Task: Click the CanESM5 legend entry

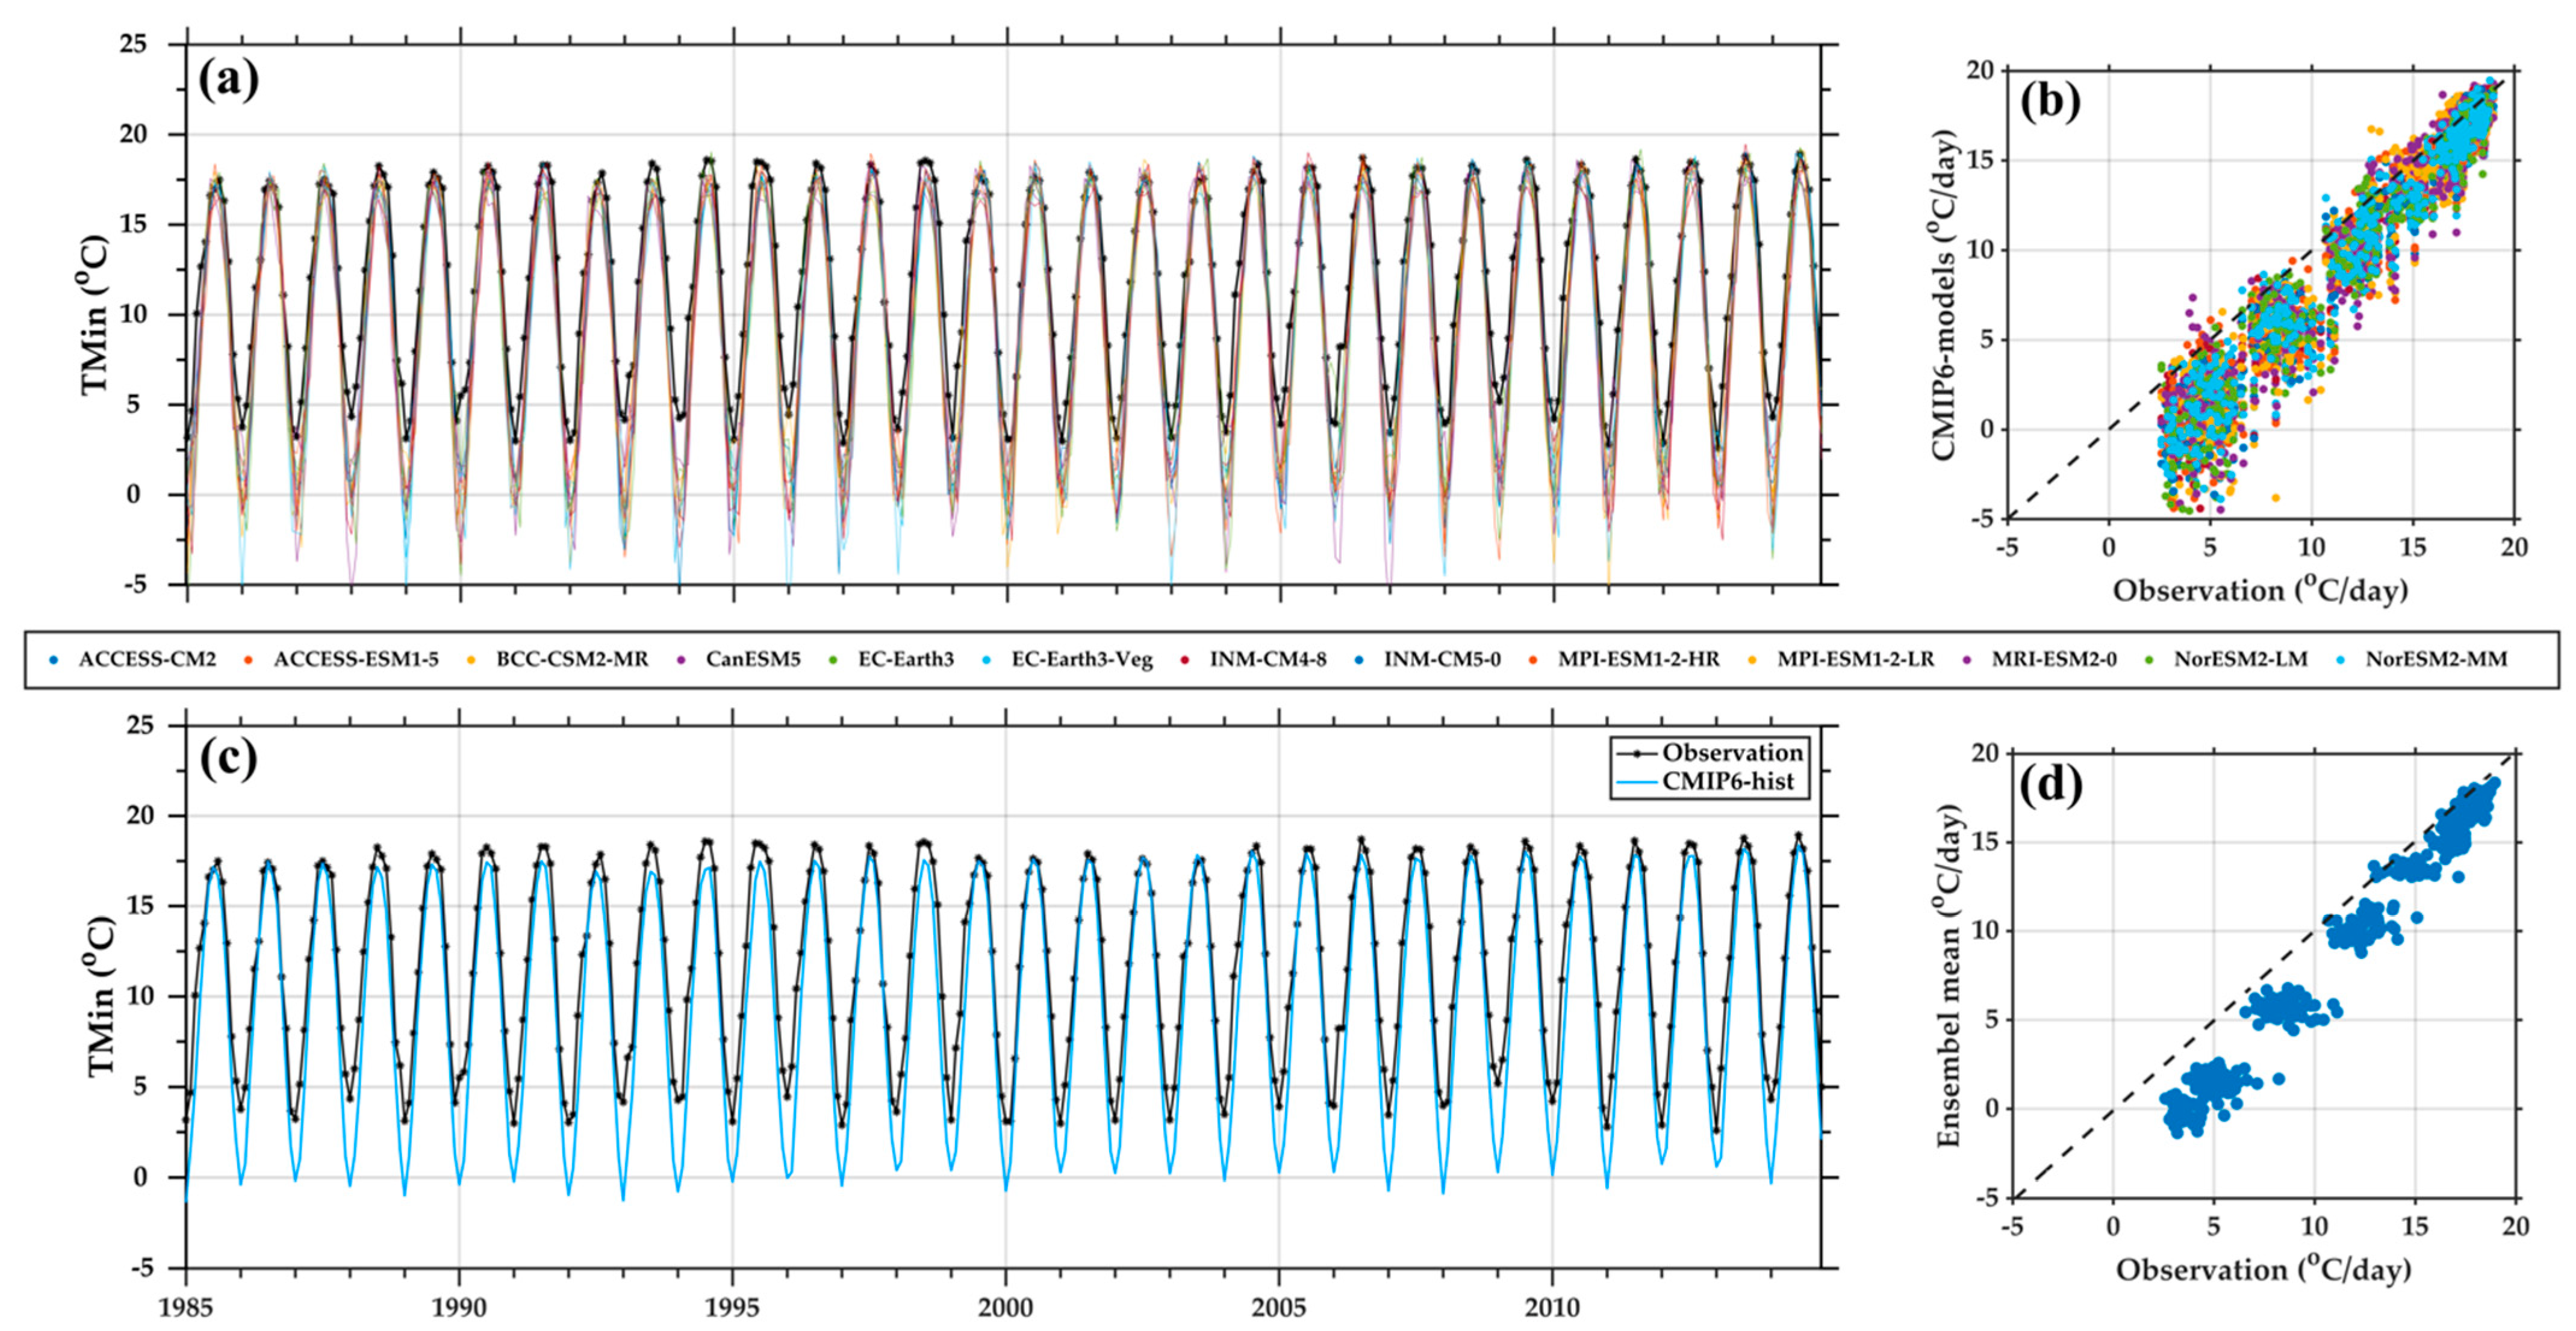Action: click(x=752, y=660)
